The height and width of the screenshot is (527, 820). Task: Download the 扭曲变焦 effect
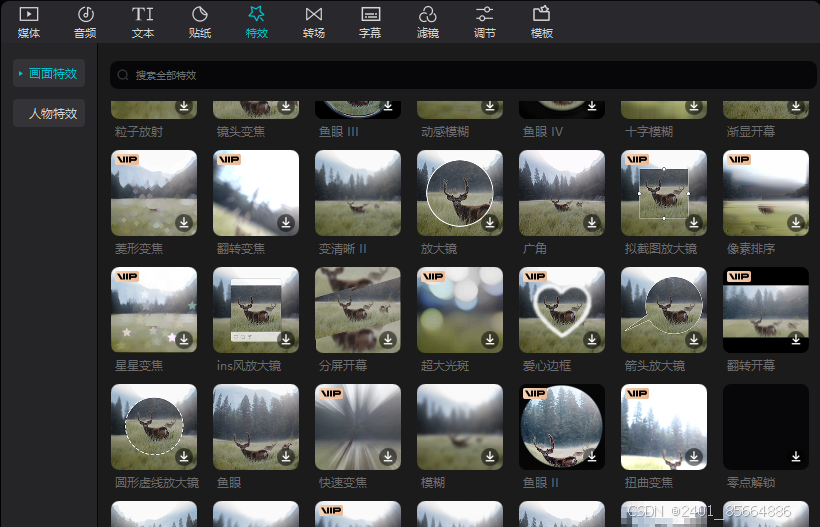coord(693,456)
